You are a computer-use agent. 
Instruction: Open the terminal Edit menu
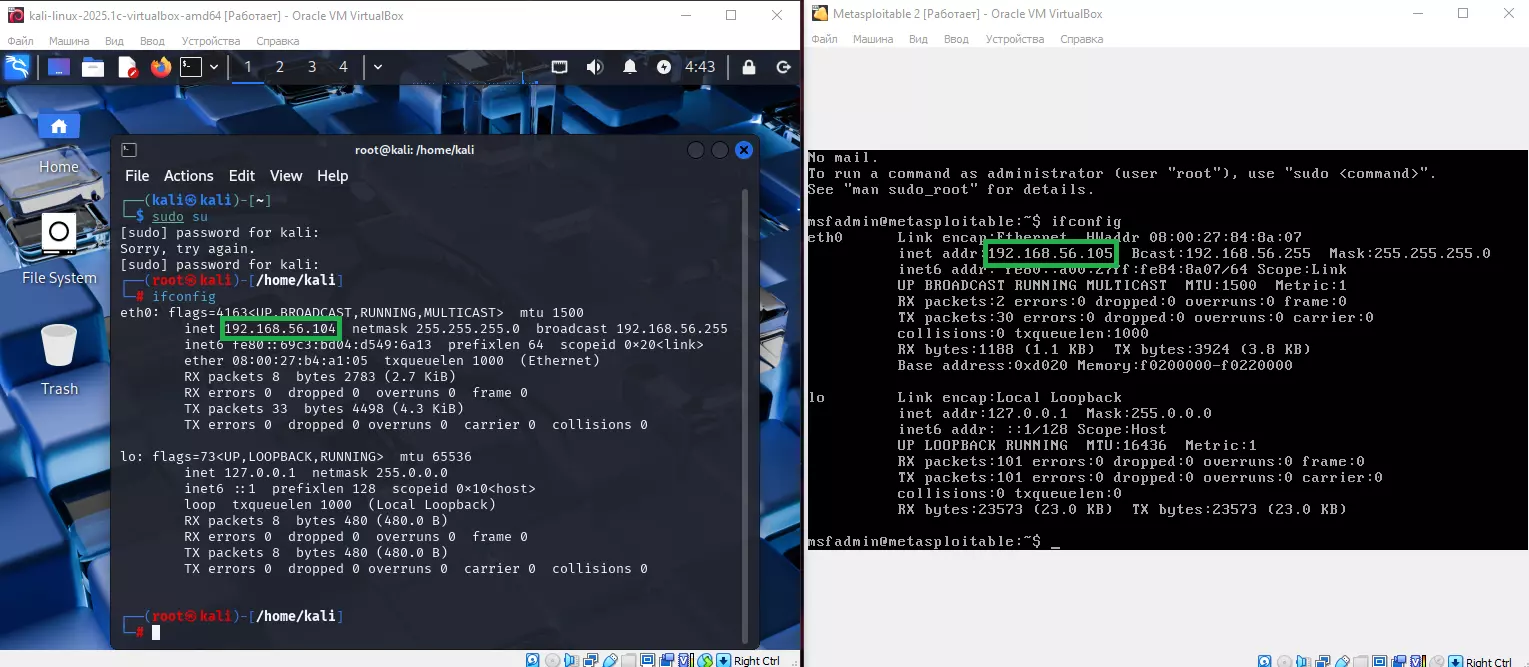pyautogui.click(x=242, y=176)
